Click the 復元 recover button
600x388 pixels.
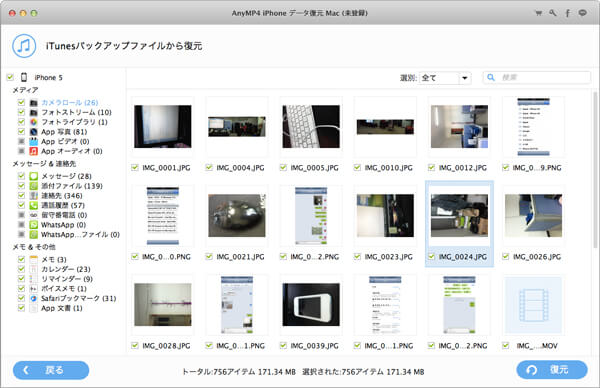tap(552, 370)
